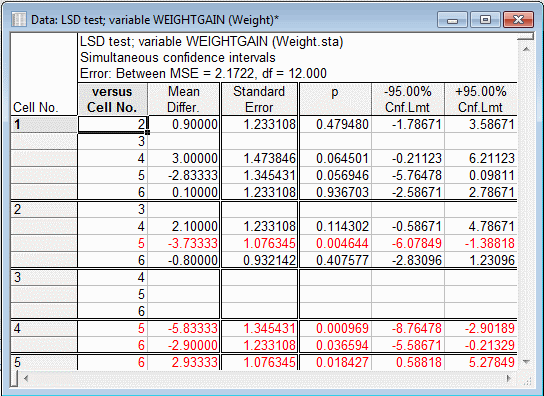Select the 'Mean Differ.' column header
This screenshot has height=396, width=544.
click(x=184, y=99)
